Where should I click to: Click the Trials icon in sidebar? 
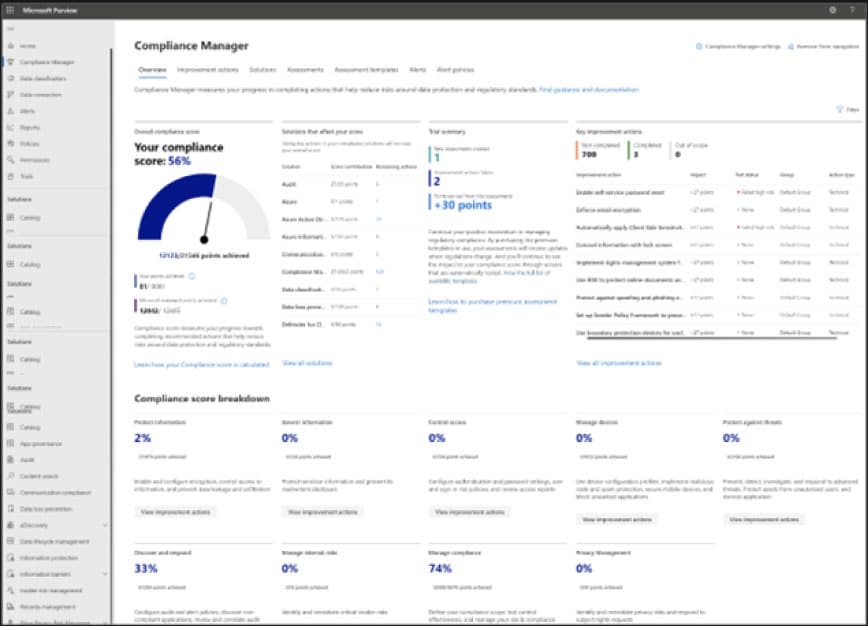coord(11,177)
